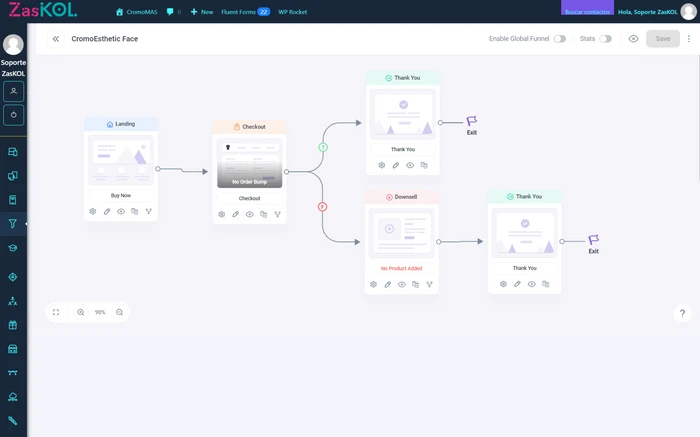Go back using double chevron button

(56, 39)
